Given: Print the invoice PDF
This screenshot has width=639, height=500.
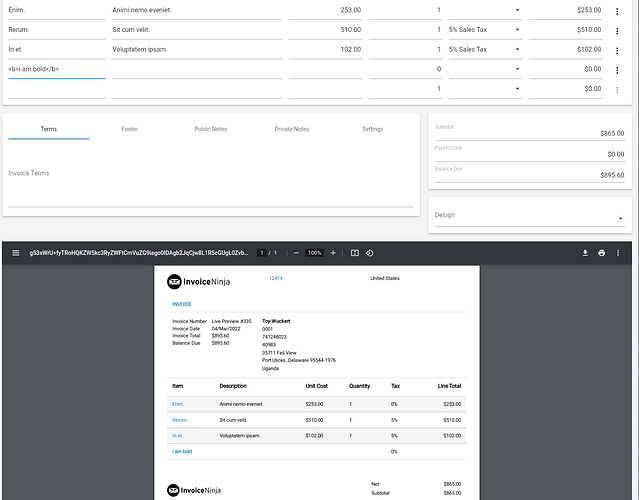Looking at the screenshot, I should tap(602, 253).
